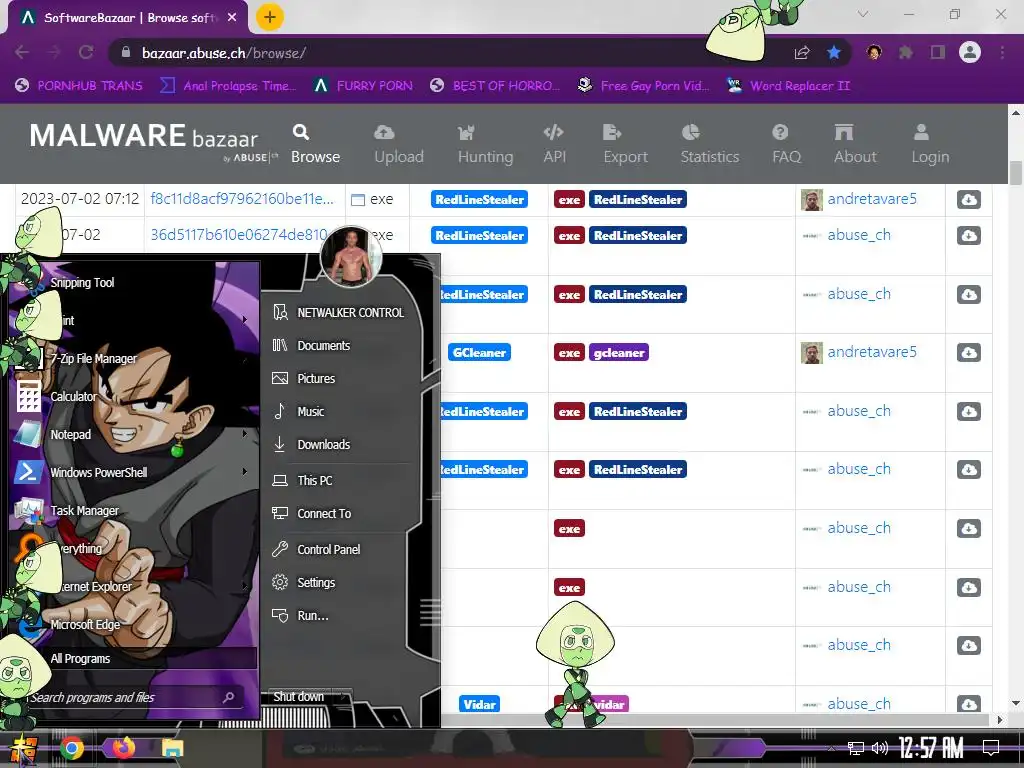Open 7-Zip File Manager from start menu
1024x768 pixels.
point(93,359)
